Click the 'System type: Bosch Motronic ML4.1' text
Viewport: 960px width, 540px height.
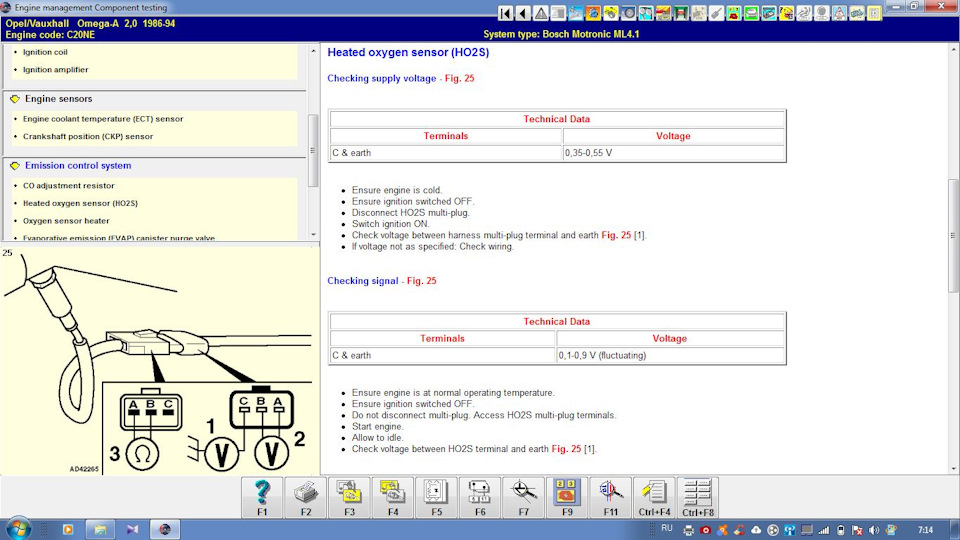coord(561,34)
